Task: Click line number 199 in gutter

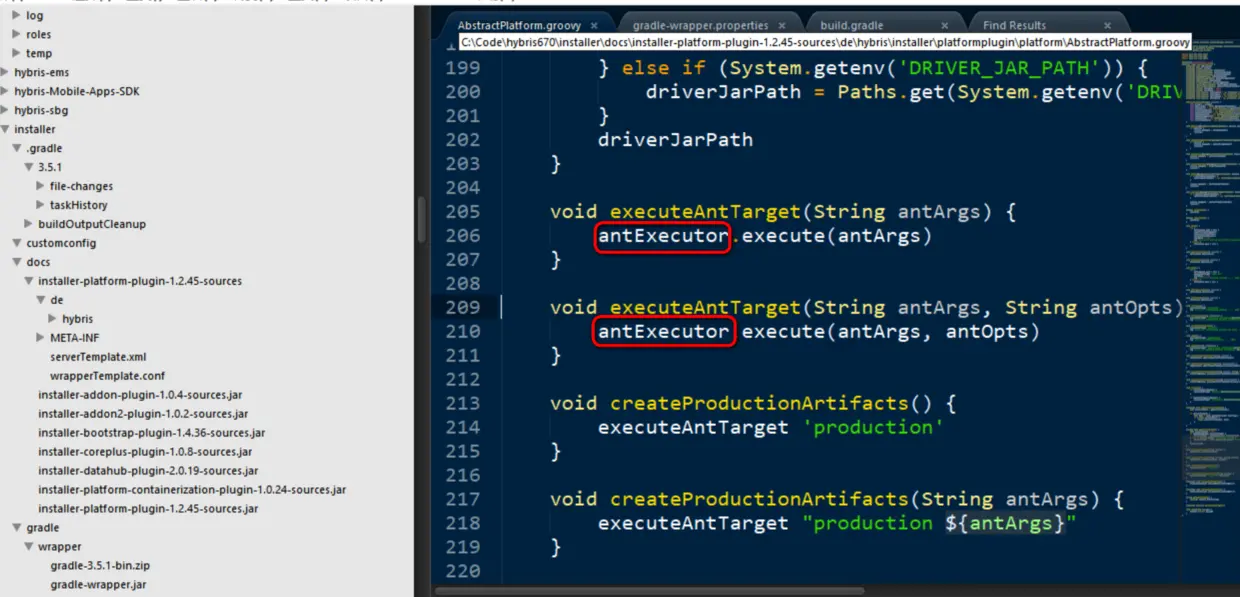Action: (x=462, y=68)
